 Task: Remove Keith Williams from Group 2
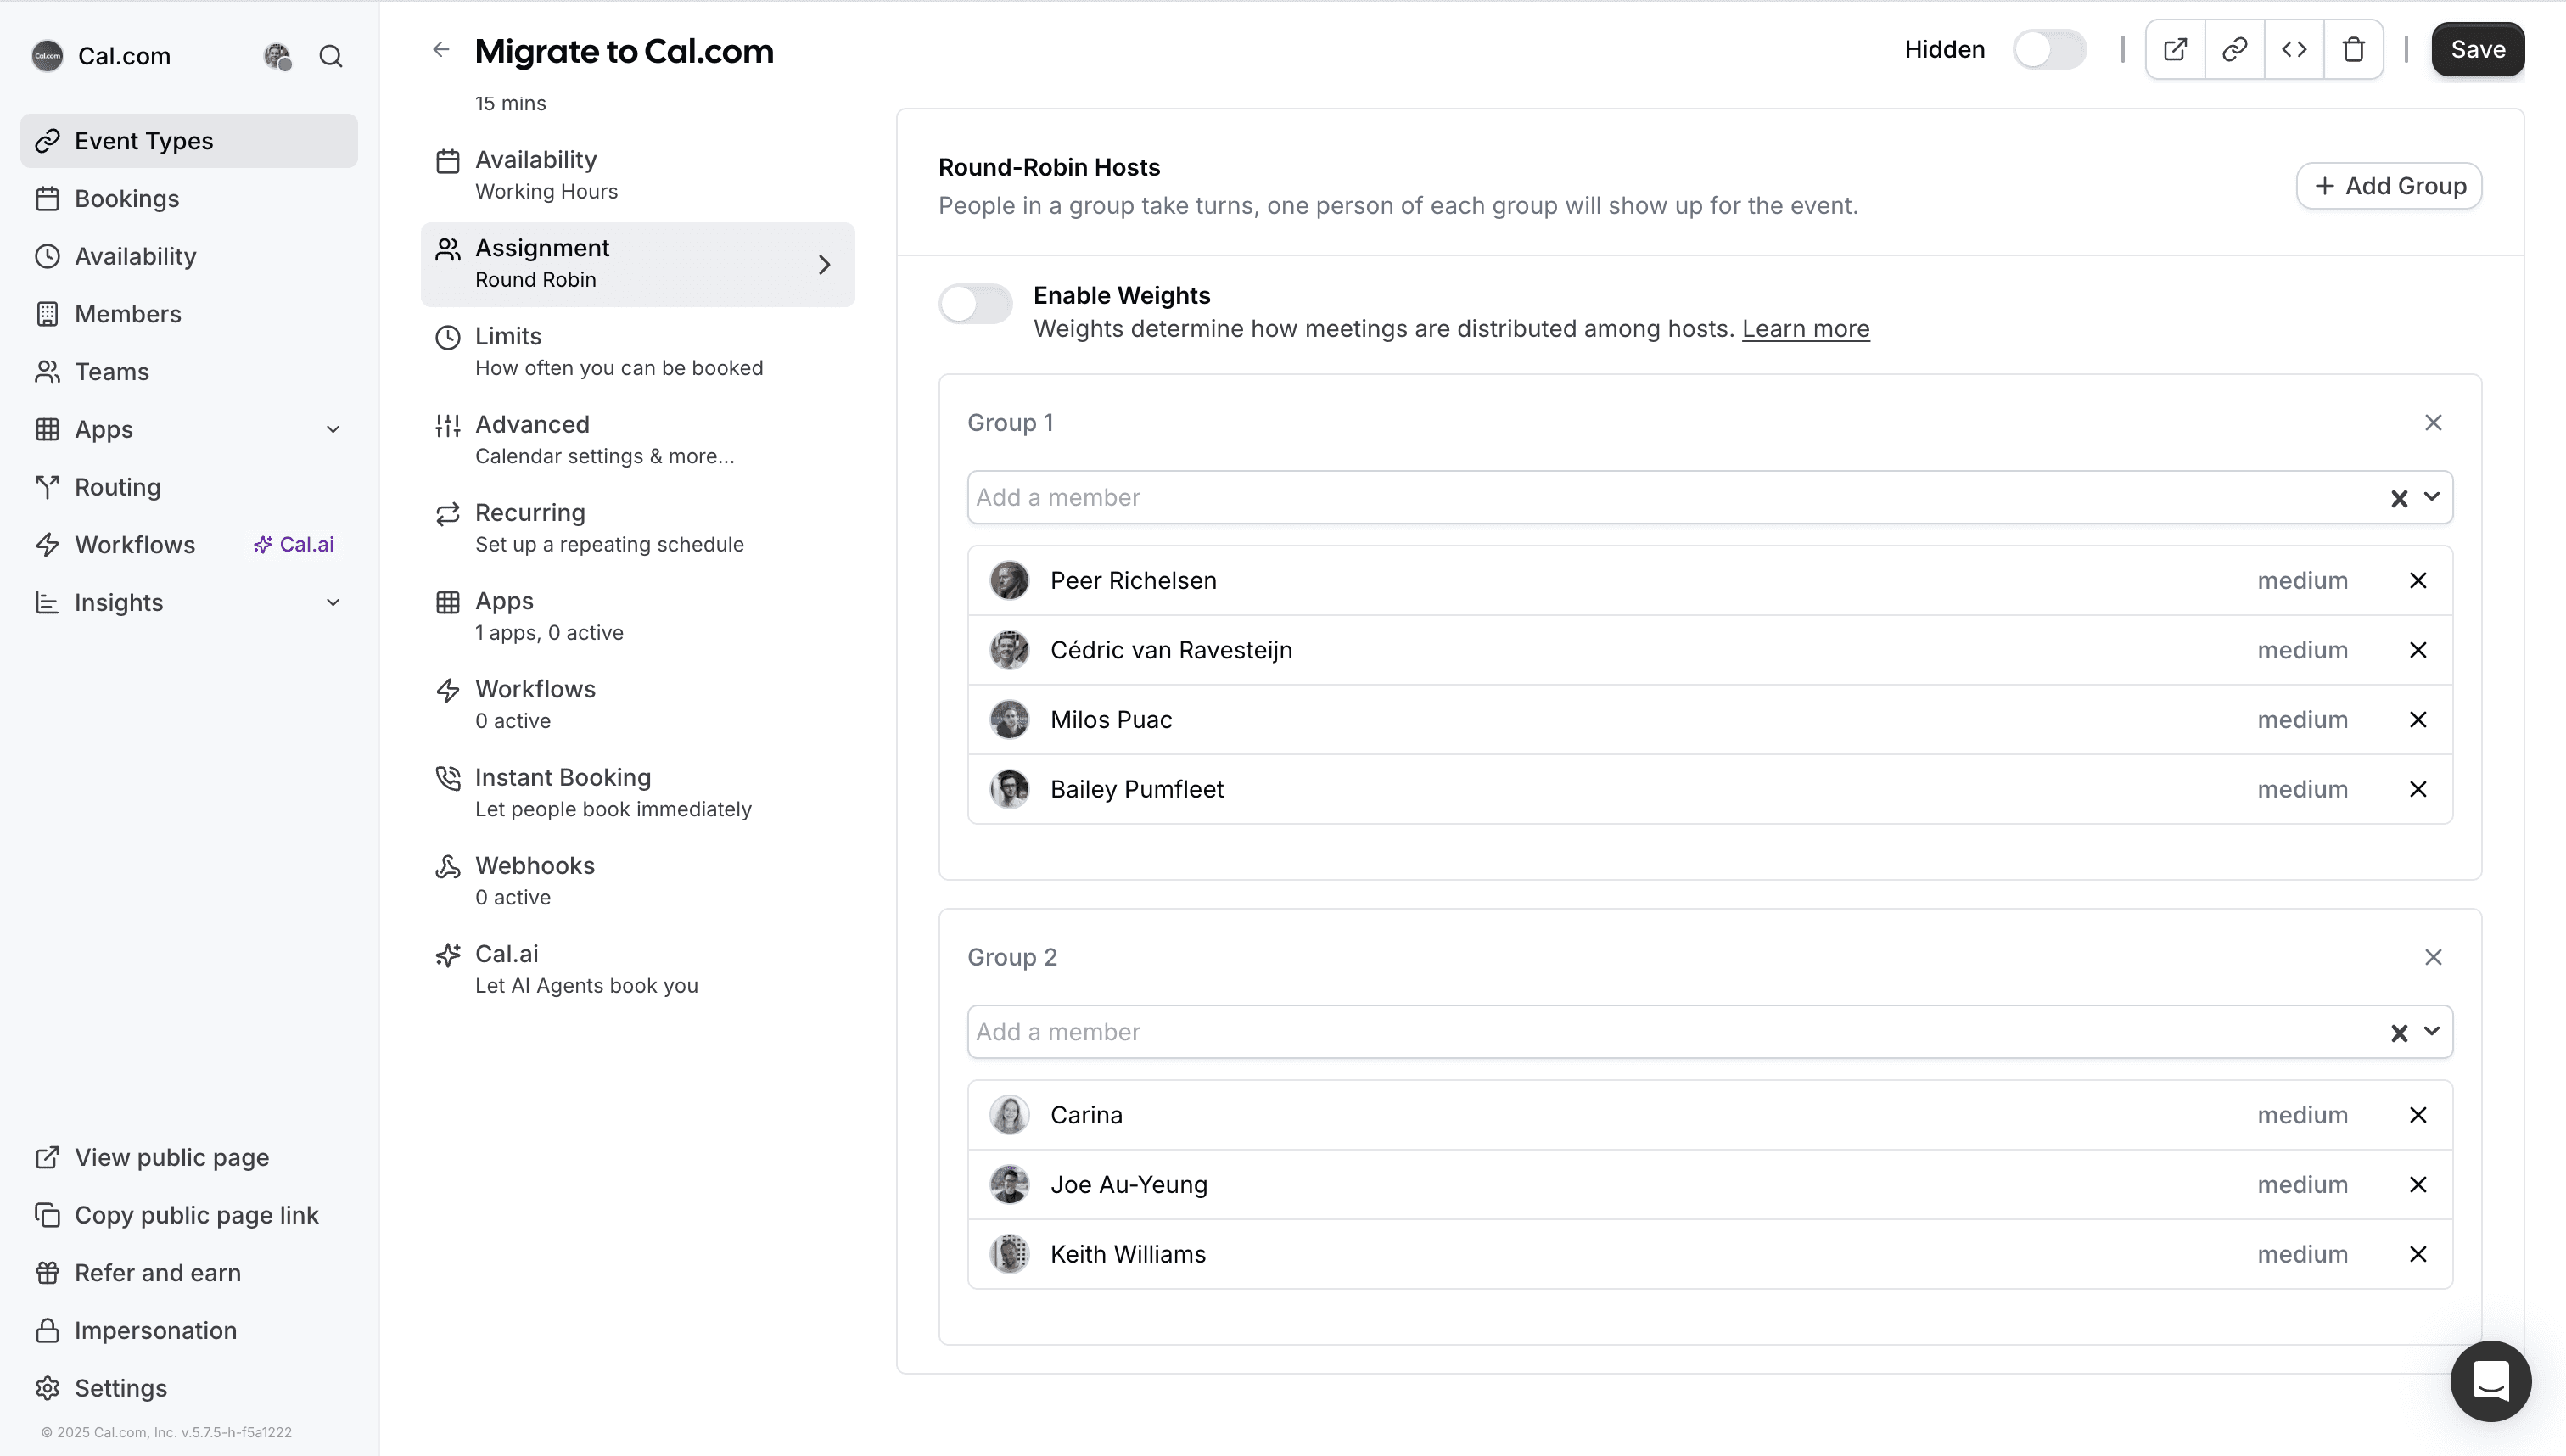[2418, 1254]
